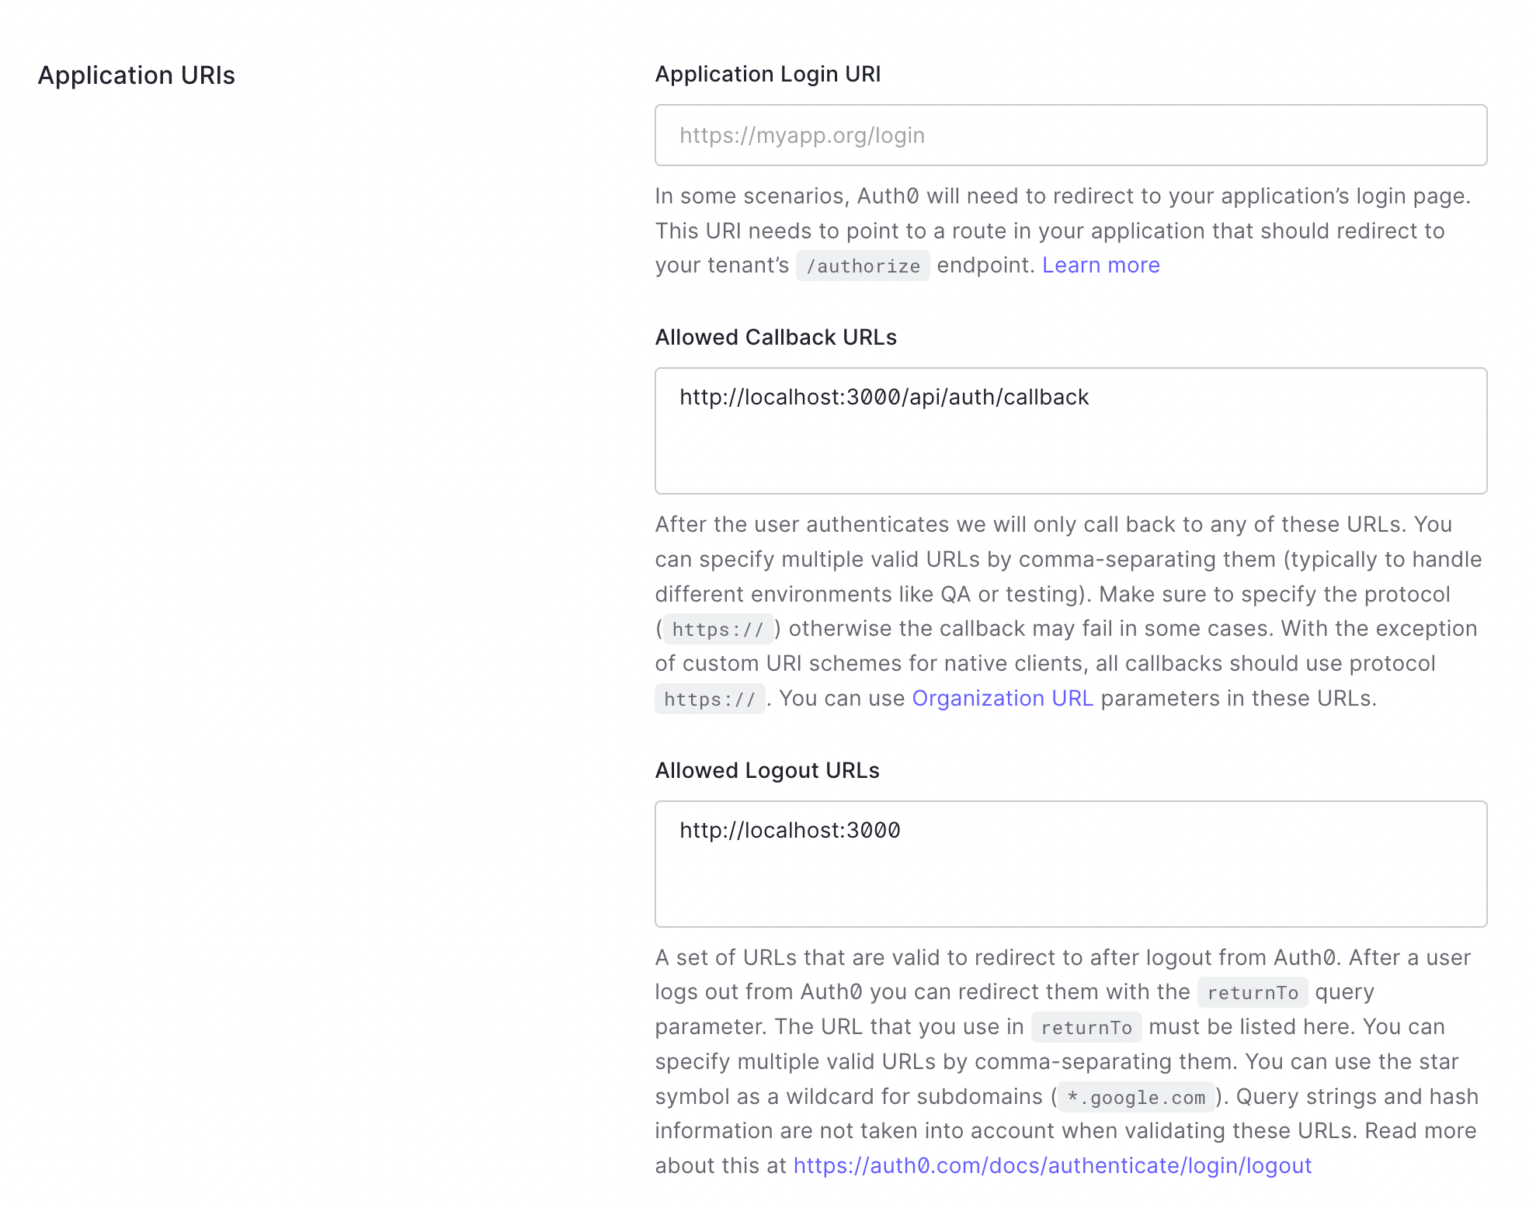Click inside the Application Login URI field
This screenshot has width=1536, height=1208.
pos(1070,135)
